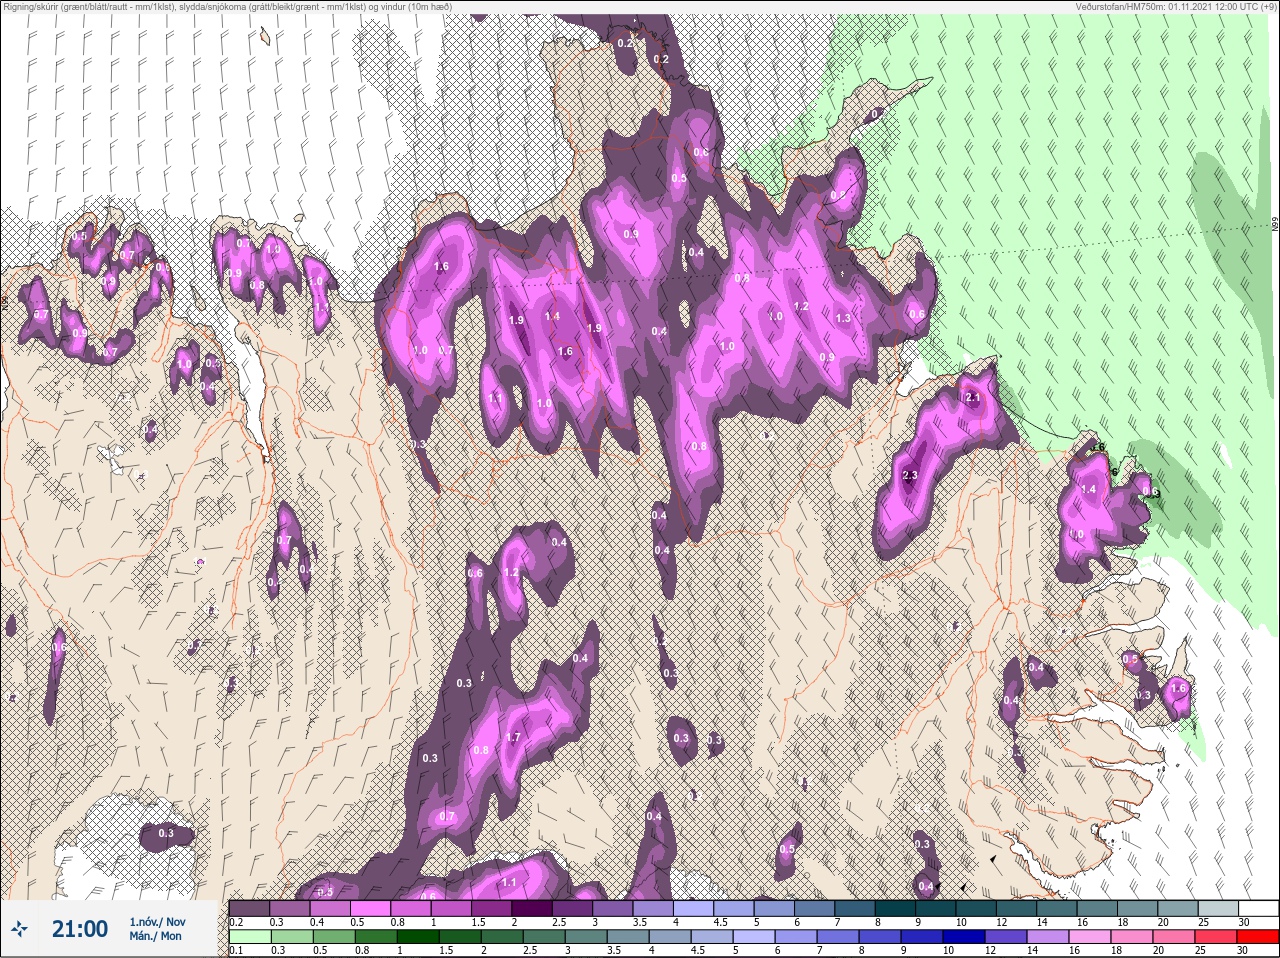Click the light lavender 4–4.5 snow legend swatch
The width and height of the screenshot is (1280, 958).
click(695, 908)
